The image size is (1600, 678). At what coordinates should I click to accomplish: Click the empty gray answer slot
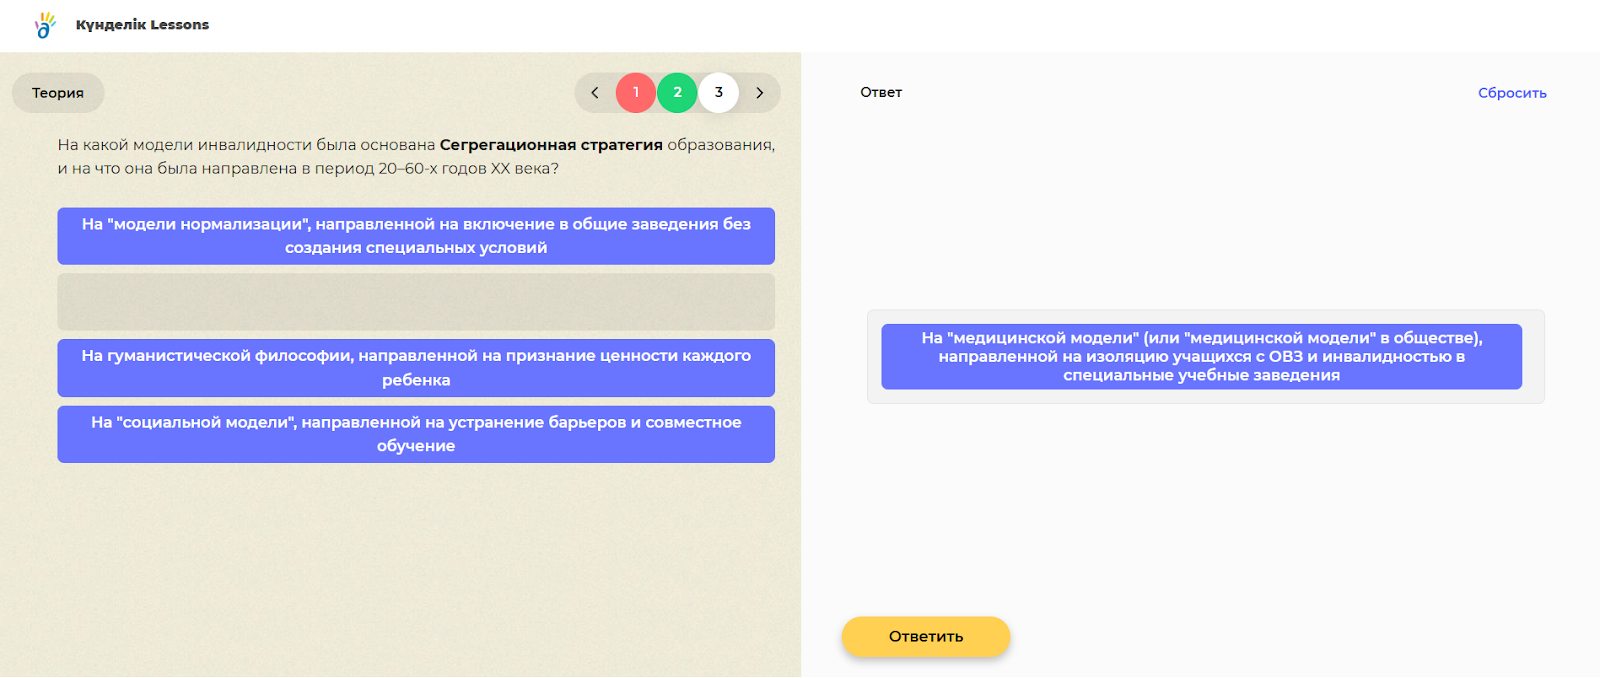pyautogui.click(x=416, y=302)
